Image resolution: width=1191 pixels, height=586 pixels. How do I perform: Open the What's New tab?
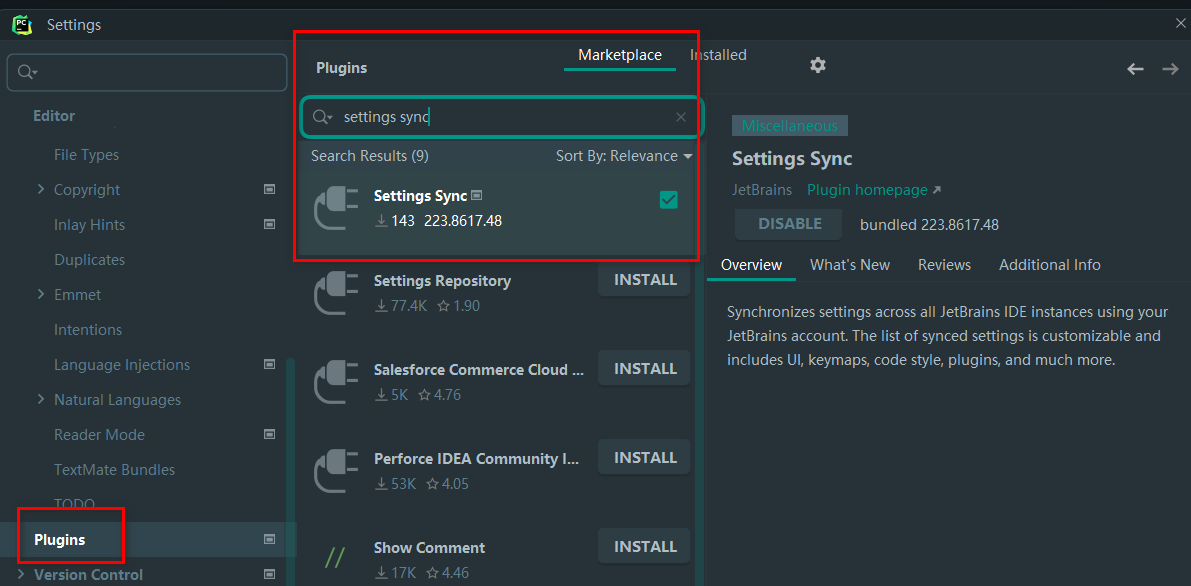pyautogui.click(x=850, y=265)
